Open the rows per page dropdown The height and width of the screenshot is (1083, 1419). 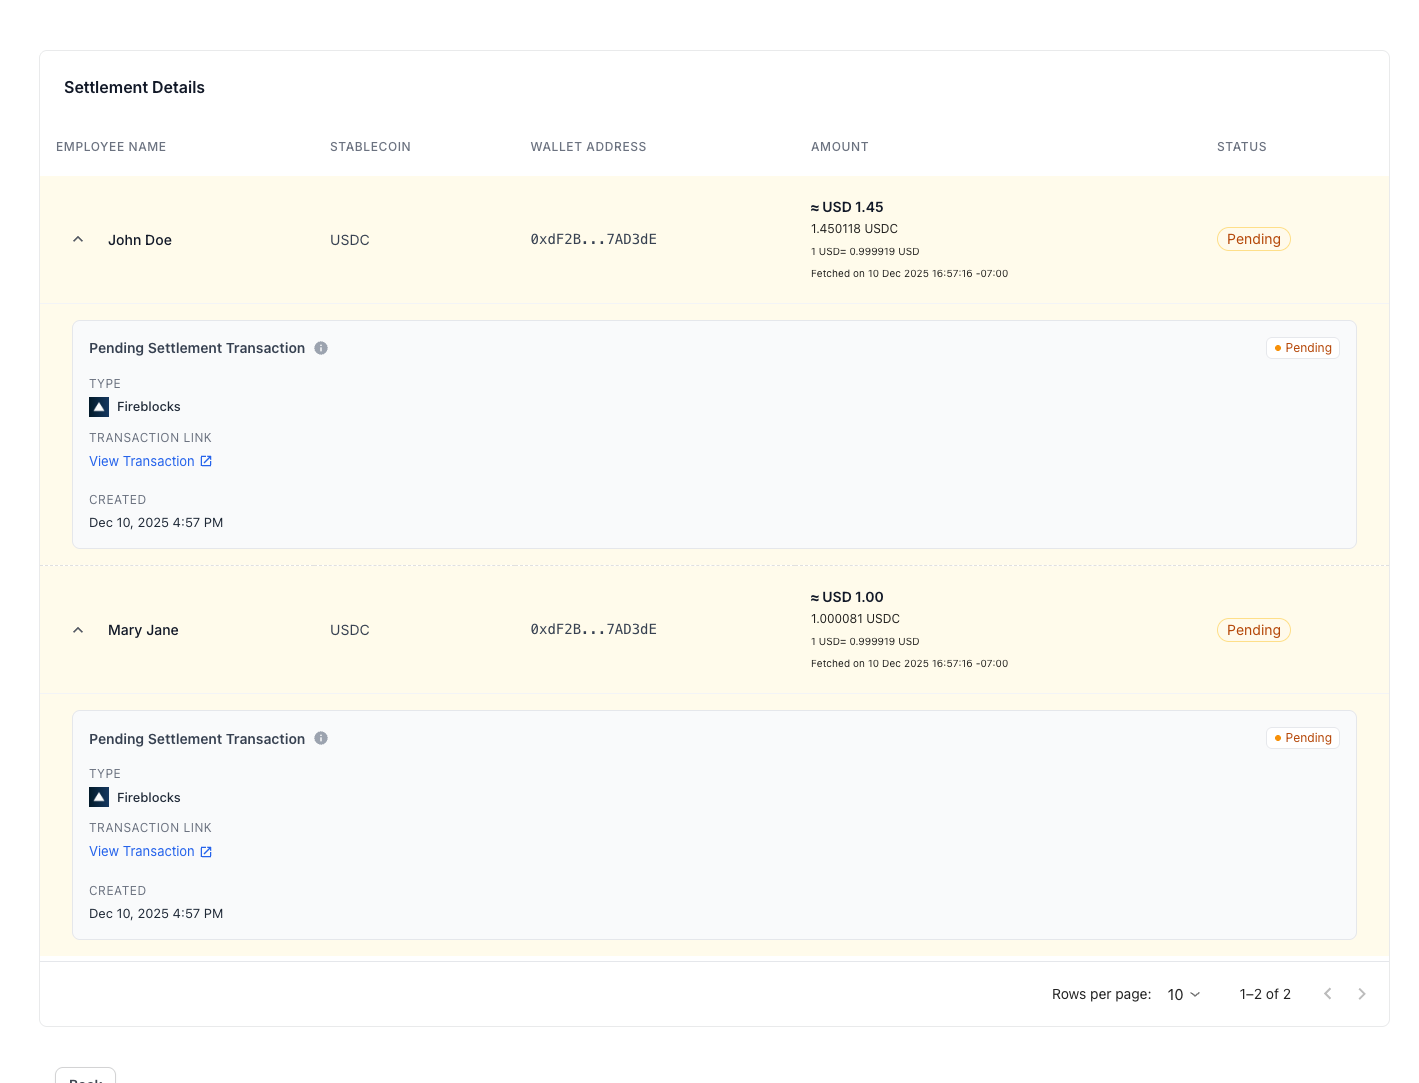[1184, 994]
